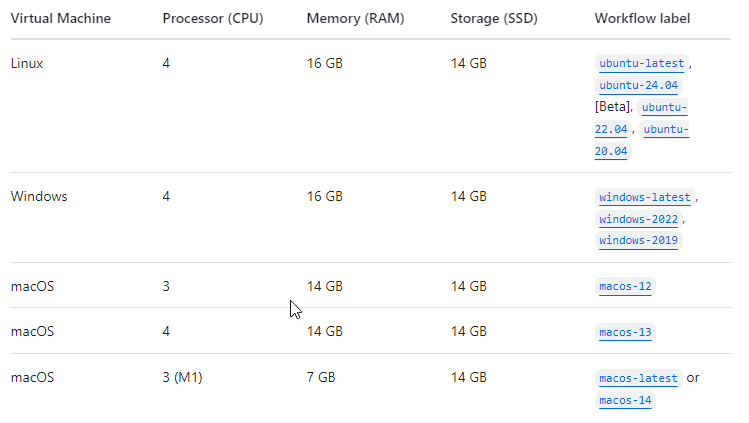Click the Workflow label column header
Image resolution: width=749 pixels, height=423 pixels.
(642, 19)
